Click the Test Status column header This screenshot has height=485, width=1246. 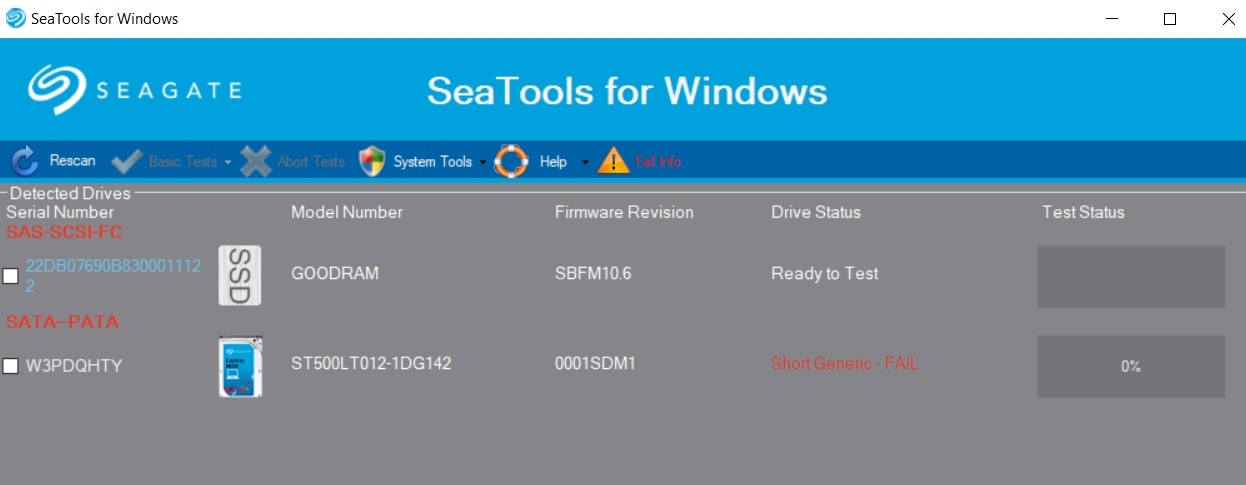tap(1083, 212)
